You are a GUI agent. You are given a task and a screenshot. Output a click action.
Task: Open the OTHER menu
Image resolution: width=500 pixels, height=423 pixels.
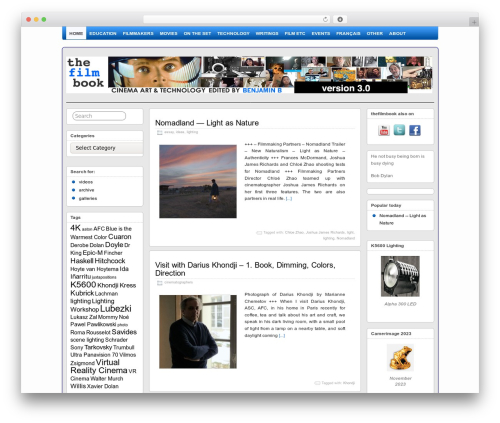point(375,33)
